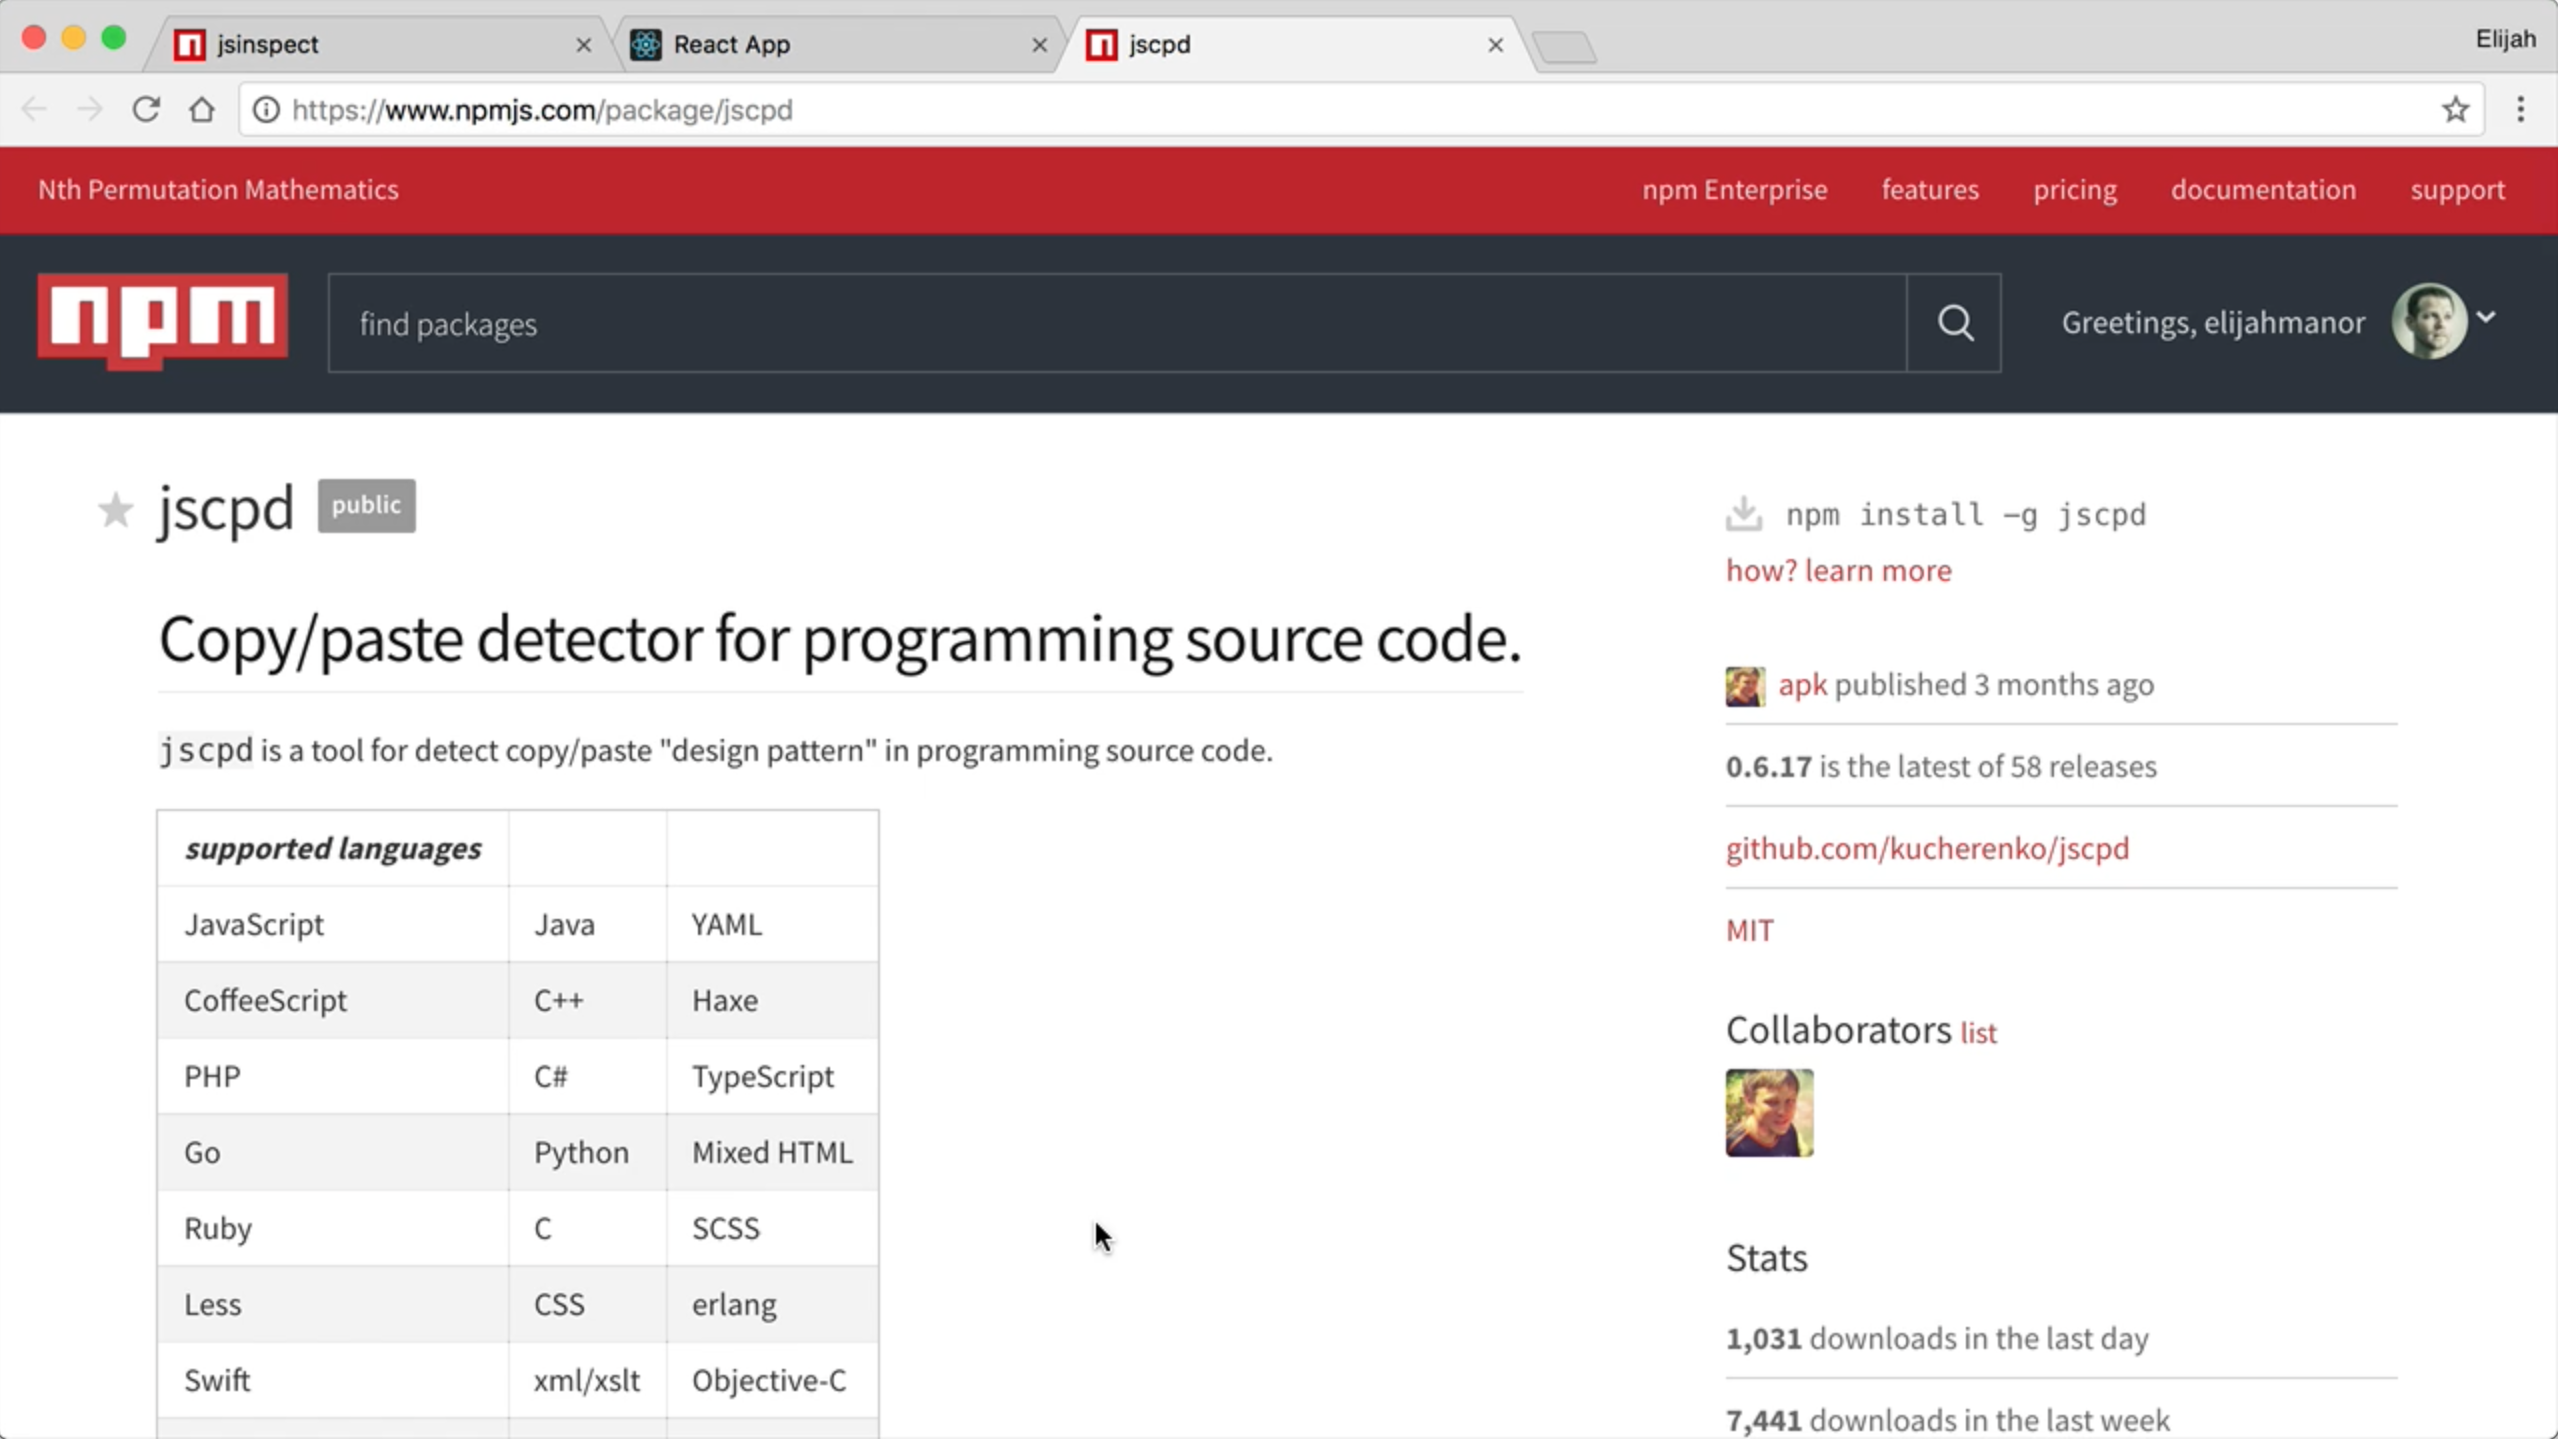Click apk publisher's avatar thumbnail
This screenshot has height=1439, width=2558.
click(1744, 686)
